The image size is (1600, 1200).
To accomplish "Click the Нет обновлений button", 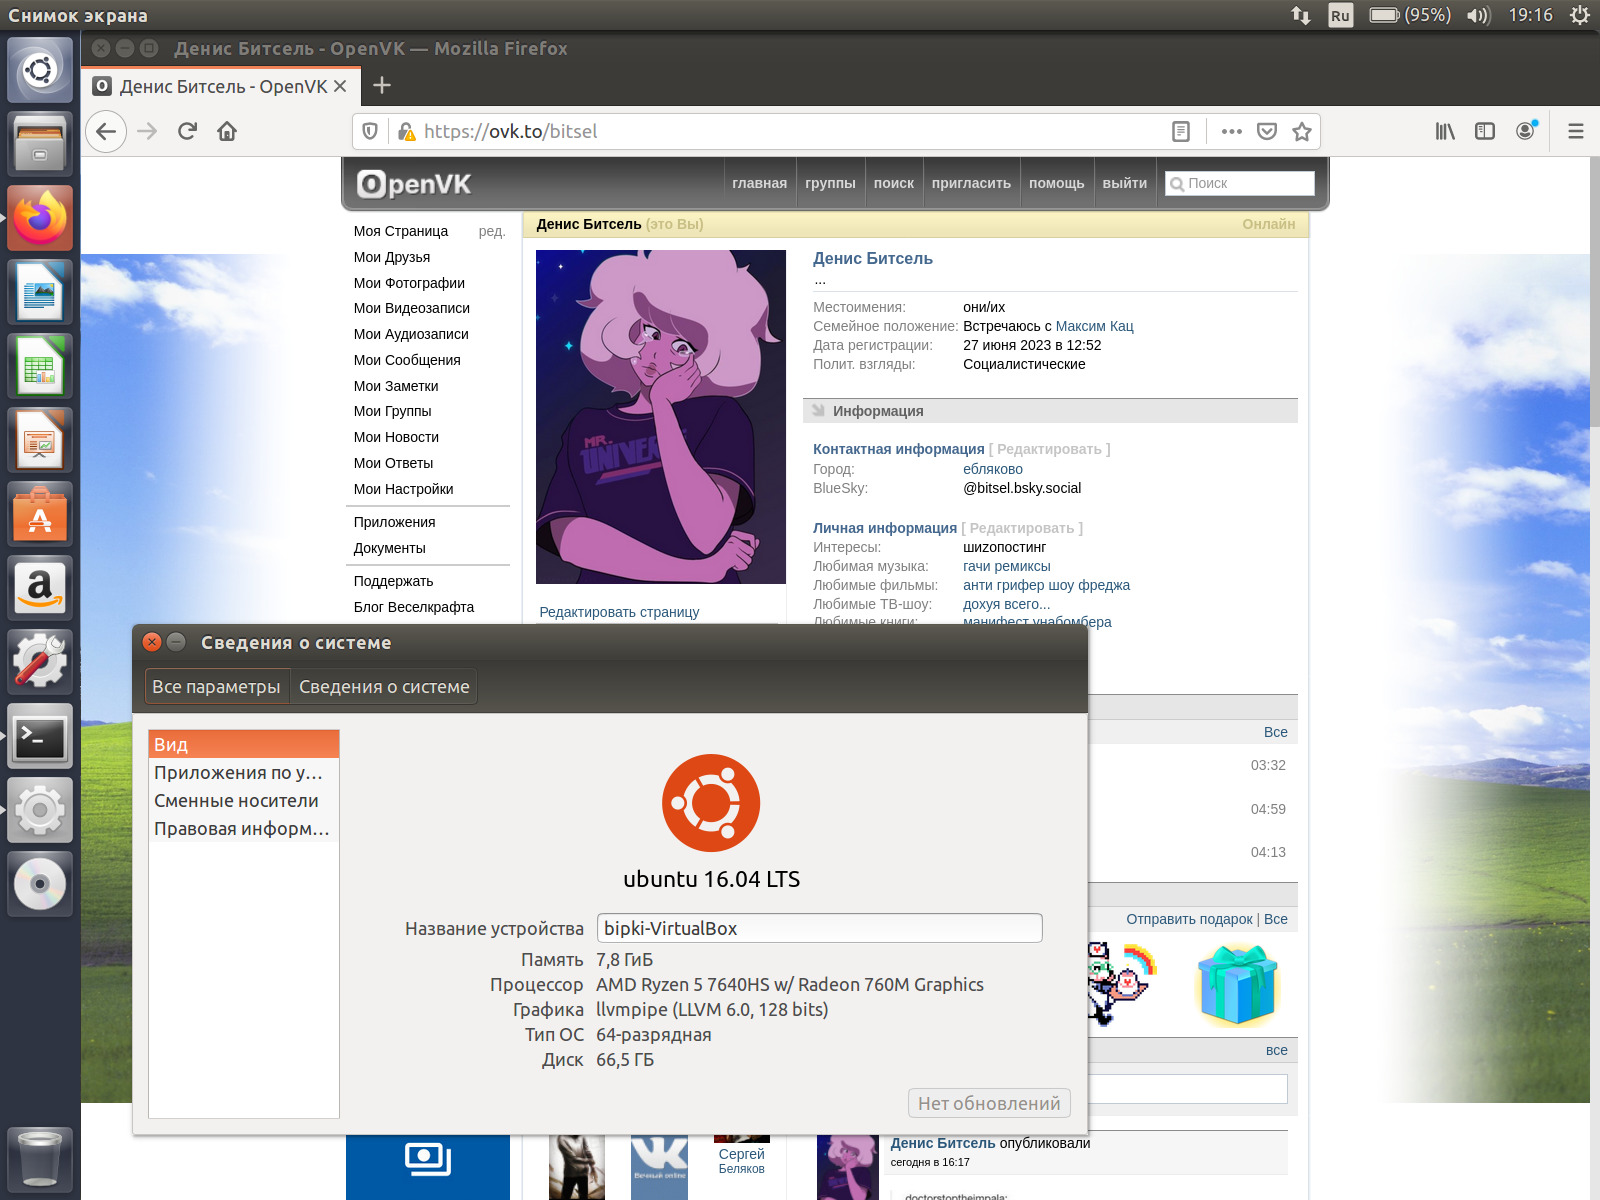I will [x=989, y=1103].
